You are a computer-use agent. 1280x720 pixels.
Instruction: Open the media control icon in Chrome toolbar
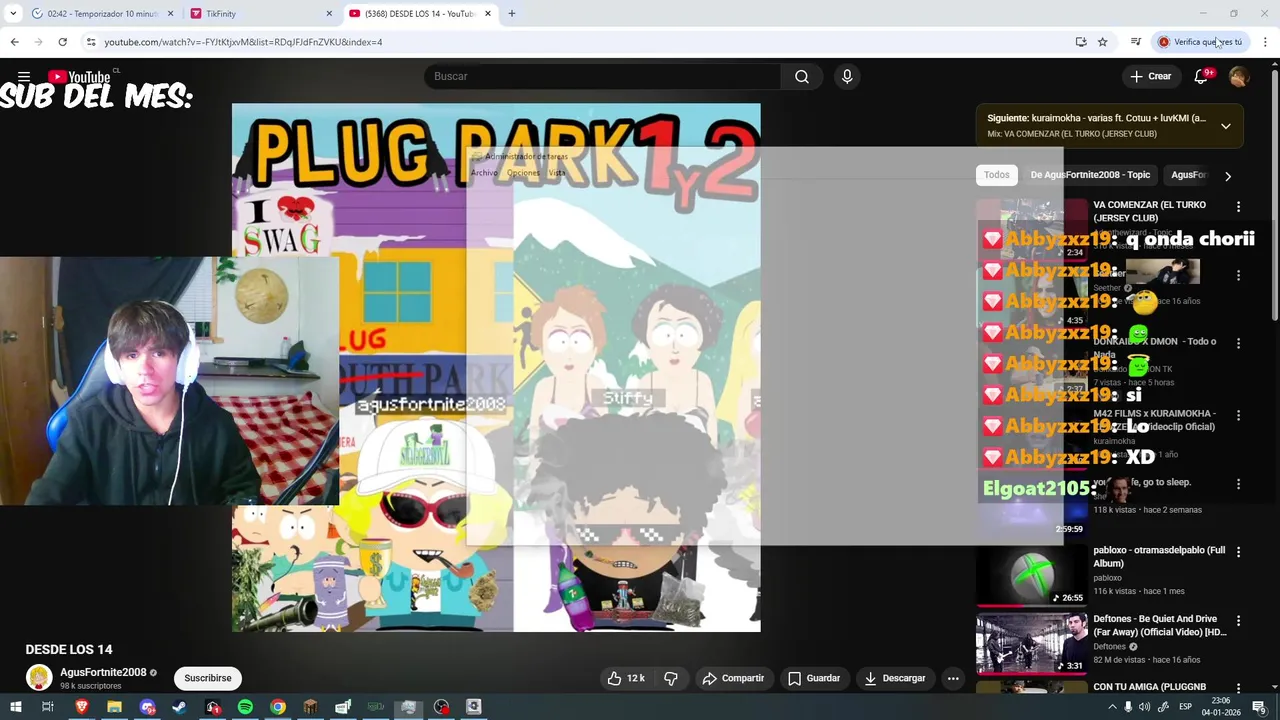[x=1136, y=42]
